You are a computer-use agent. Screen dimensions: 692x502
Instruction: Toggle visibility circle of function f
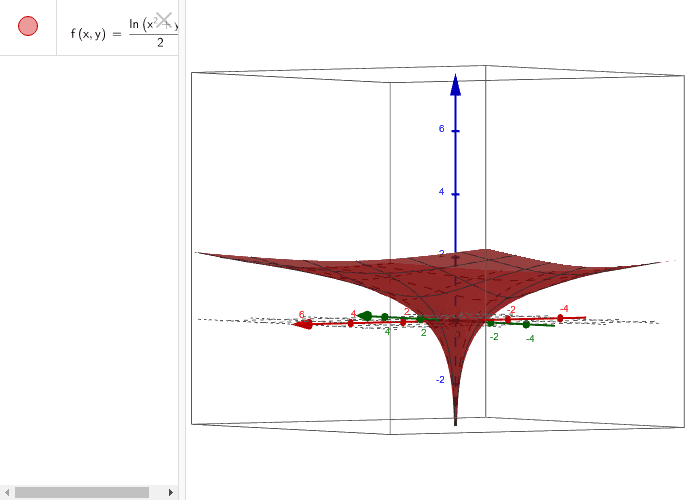(x=28, y=26)
